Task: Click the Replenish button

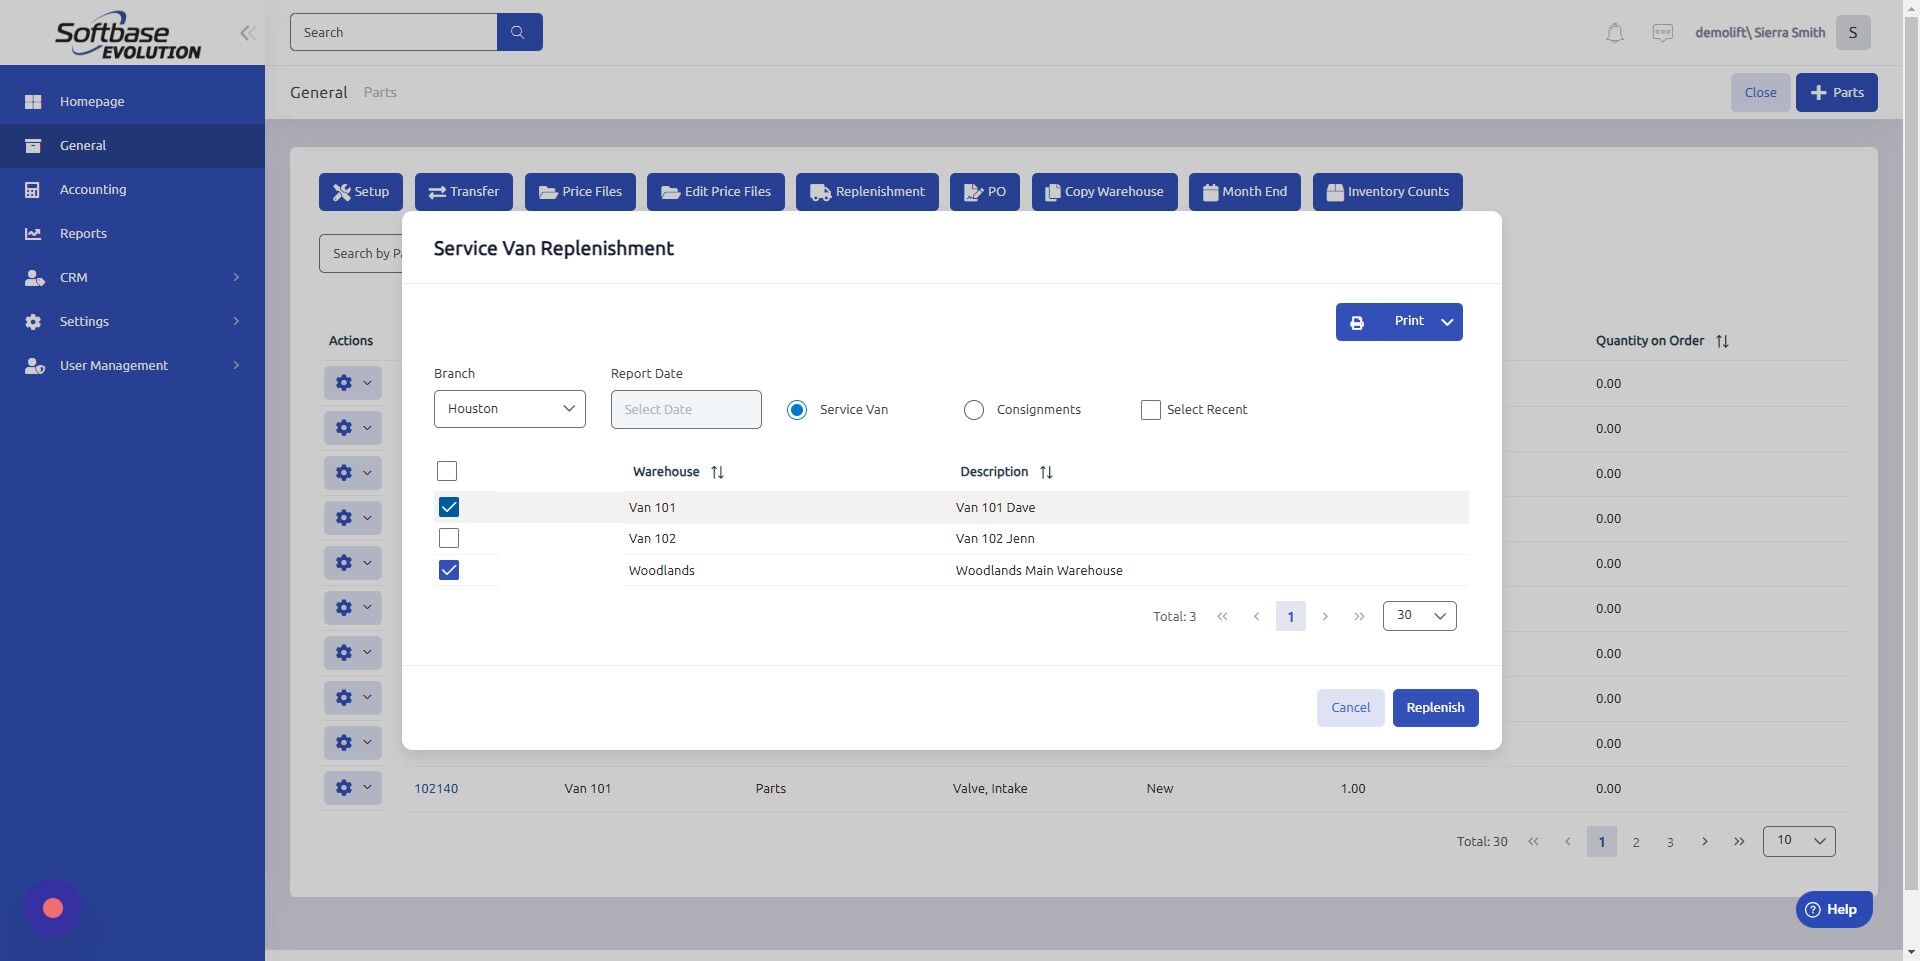Action: (x=1434, y=707)
